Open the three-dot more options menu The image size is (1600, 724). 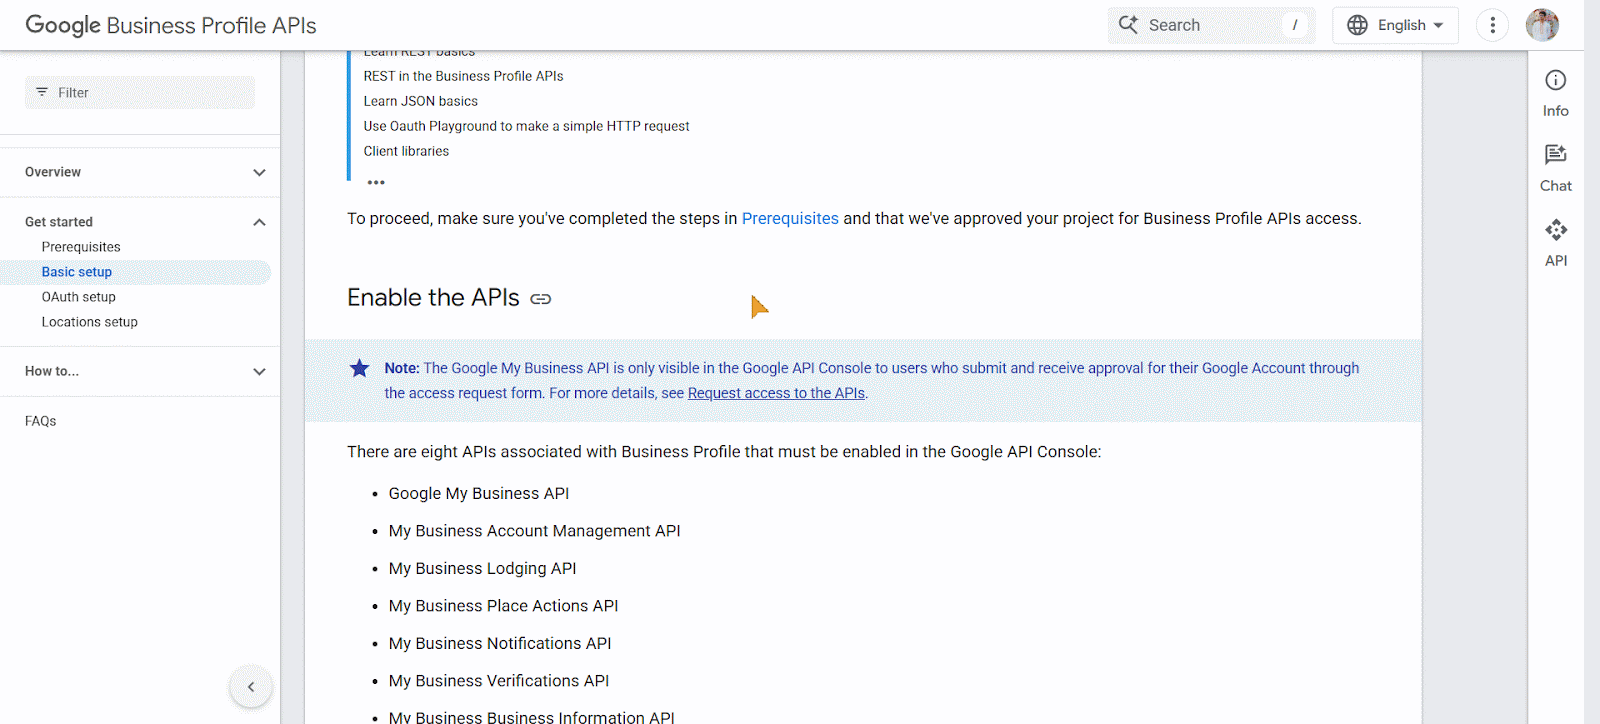[1492, 25]
